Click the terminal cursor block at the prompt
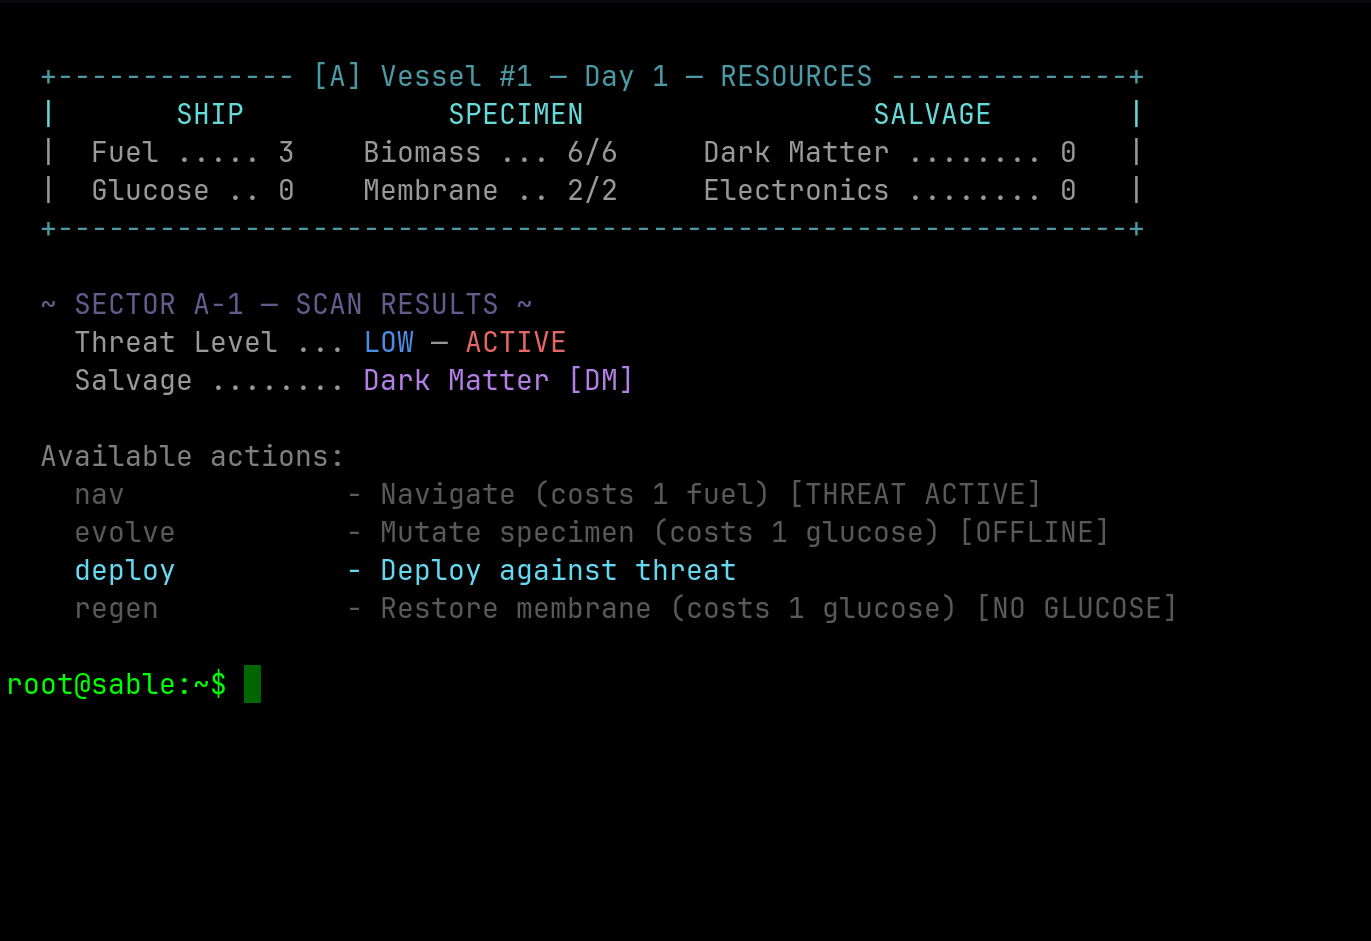1371x941 pixels. click(252, 684)
